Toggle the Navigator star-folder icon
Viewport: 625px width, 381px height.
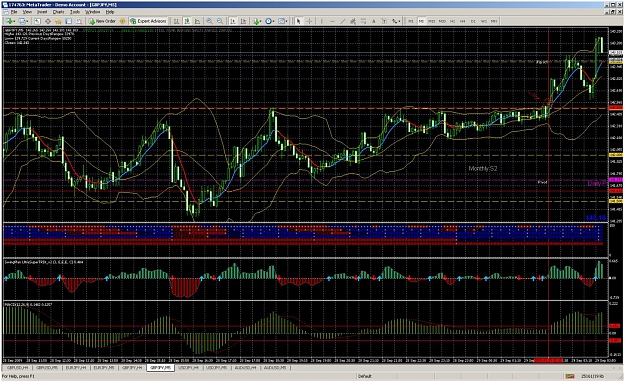(x=58, y=21)
